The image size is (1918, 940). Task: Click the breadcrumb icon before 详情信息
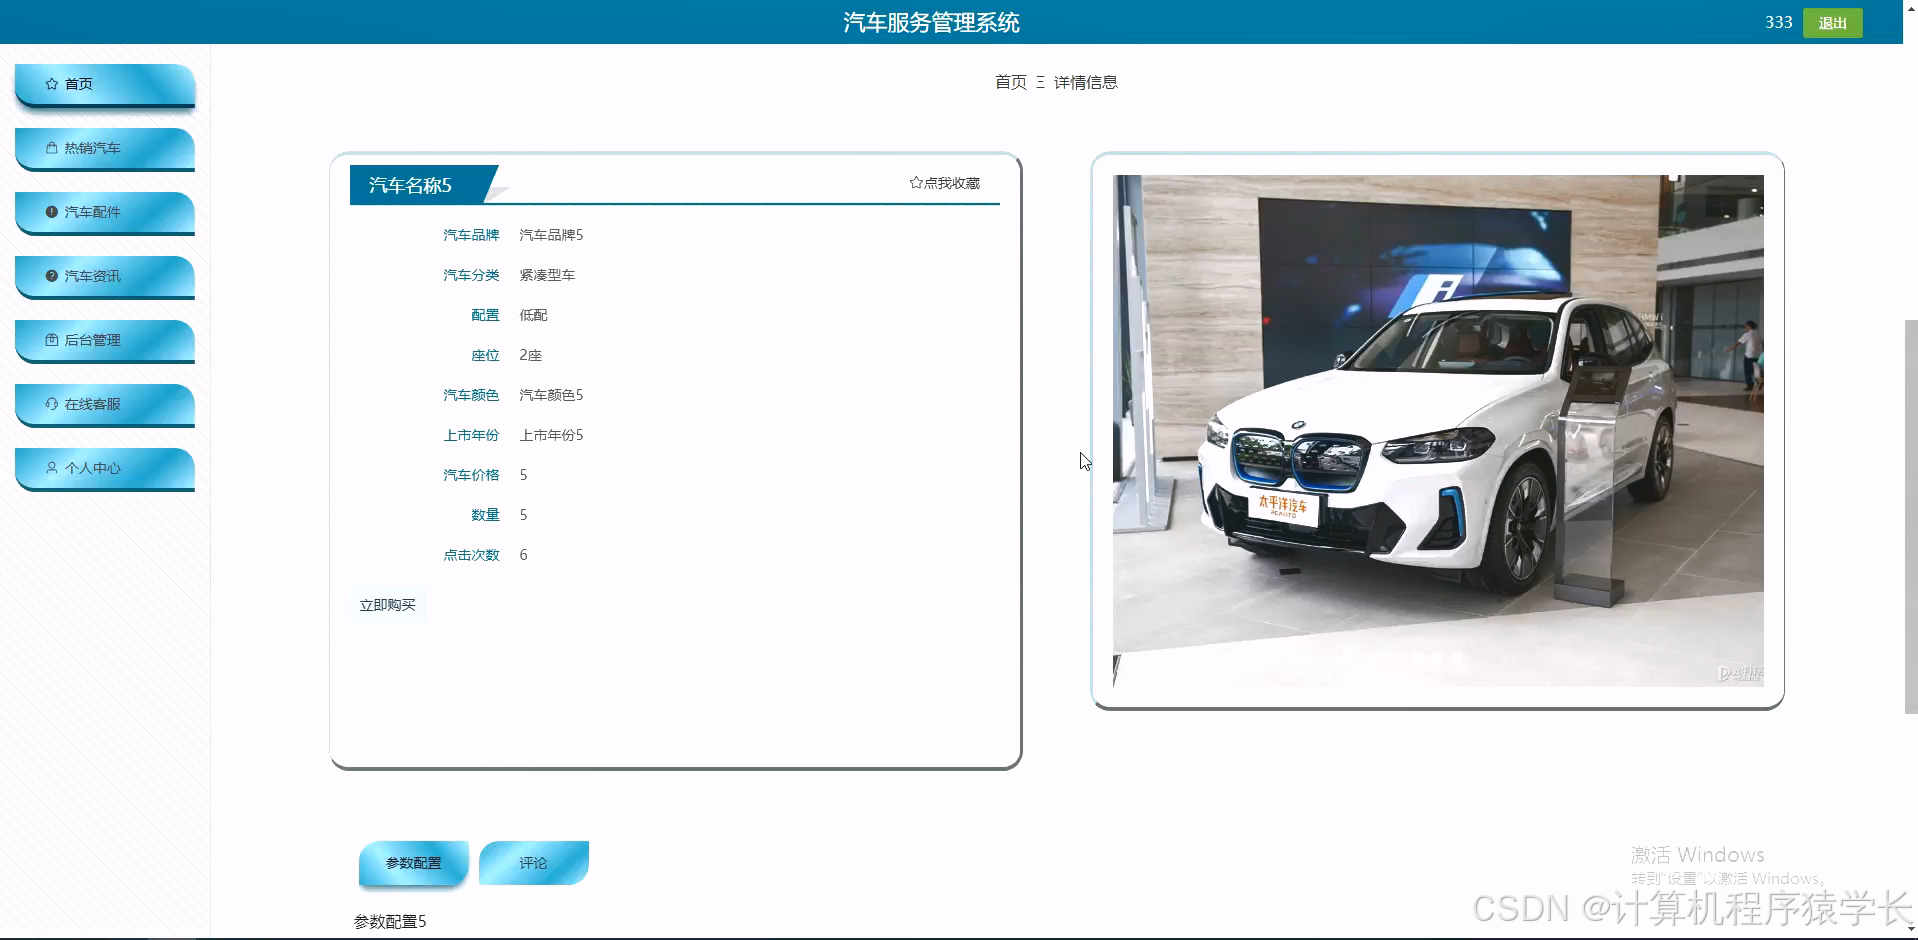click(1039, 82)
